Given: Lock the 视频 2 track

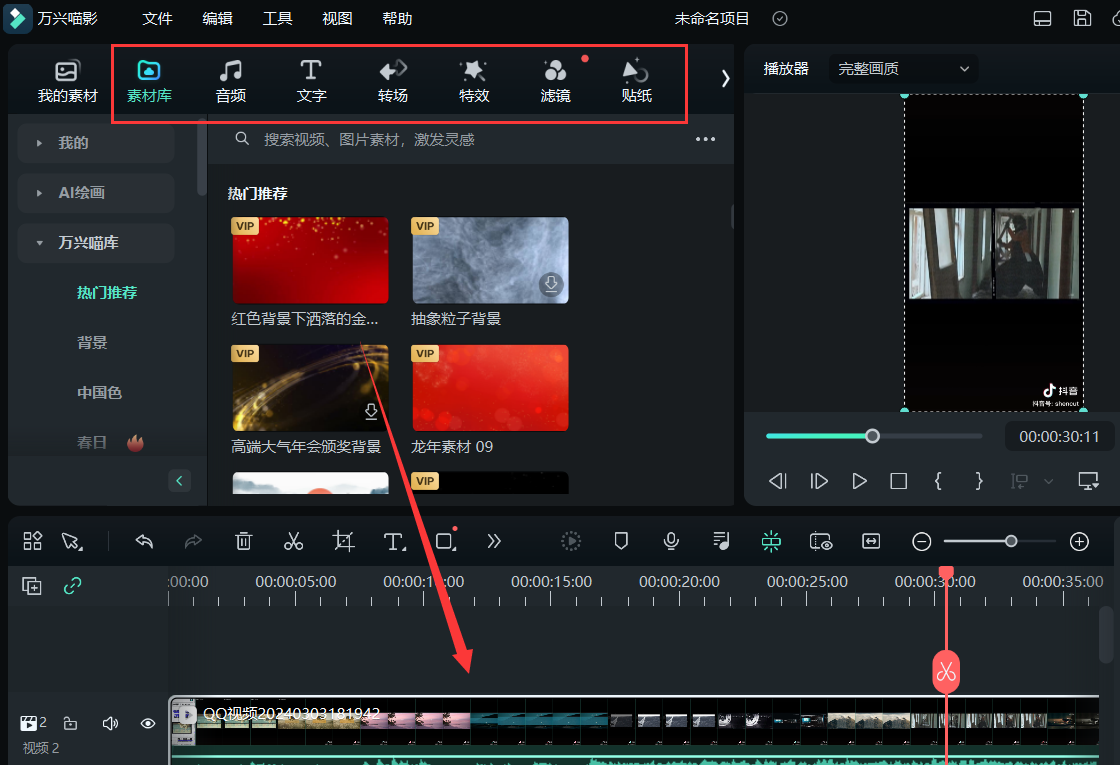Looking at the screenshot, I should (x=70, y=723).
